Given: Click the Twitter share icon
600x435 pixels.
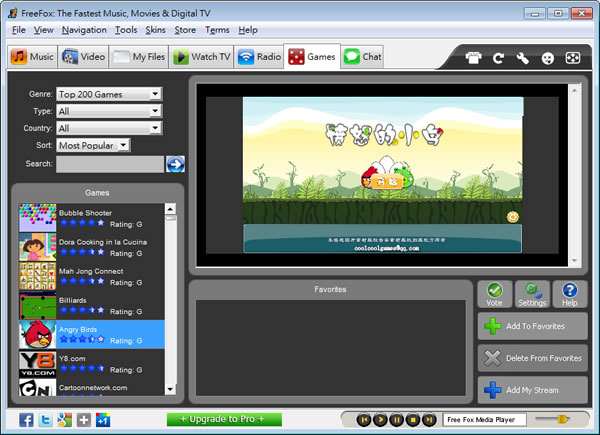Looking at the screenshot, I should (x=46, y=419).
